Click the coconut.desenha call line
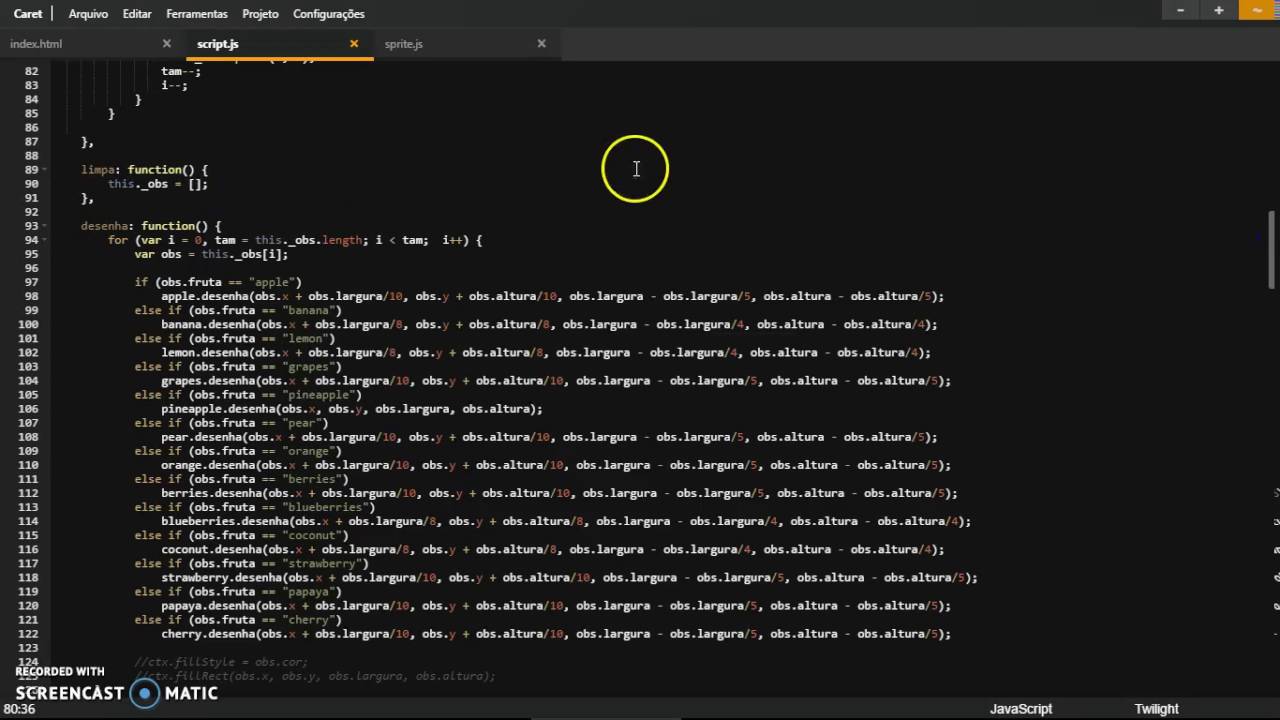Screen dimensions: 1280x720 (553, 549)
